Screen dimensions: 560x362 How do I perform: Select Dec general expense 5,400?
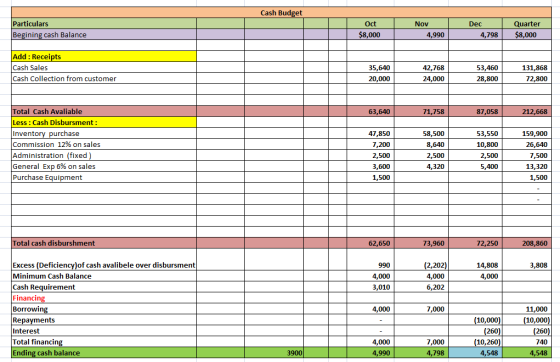[475, 166]
